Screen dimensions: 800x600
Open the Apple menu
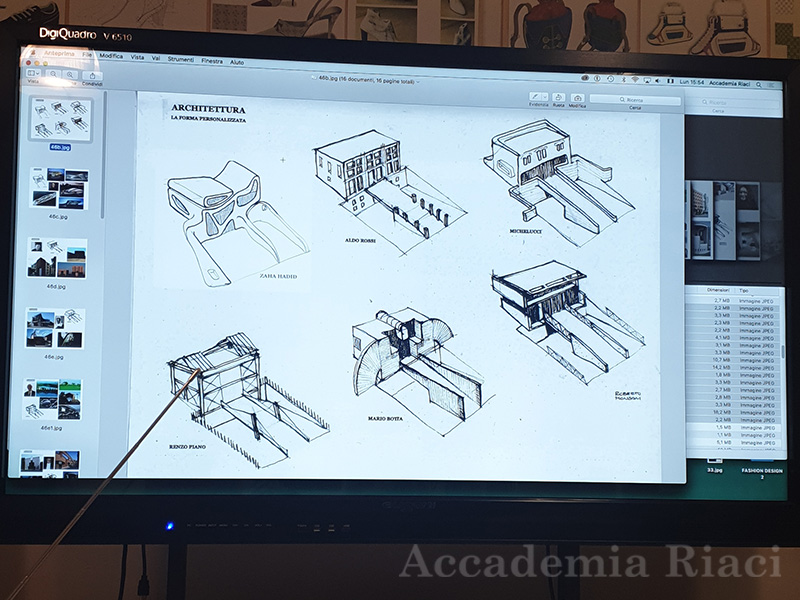(x=32, y=52)
